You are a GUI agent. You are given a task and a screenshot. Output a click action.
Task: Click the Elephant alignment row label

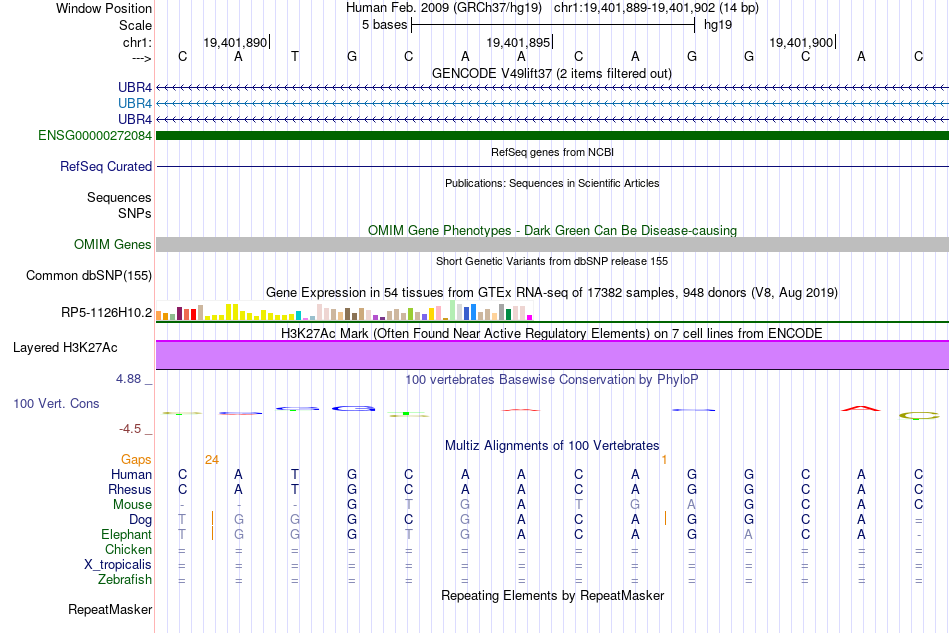coord(127,534)
